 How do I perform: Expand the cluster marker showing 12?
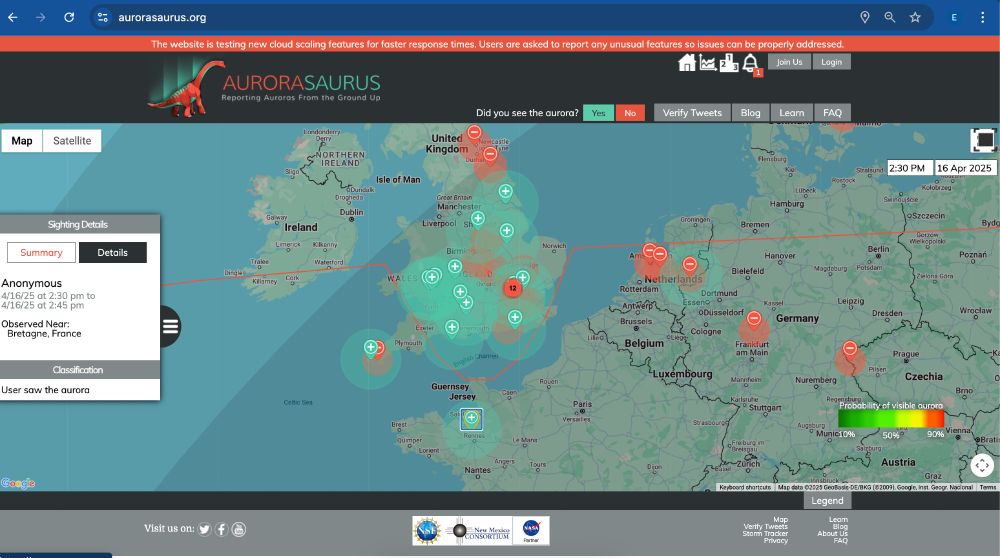click(x=512, y=288)
